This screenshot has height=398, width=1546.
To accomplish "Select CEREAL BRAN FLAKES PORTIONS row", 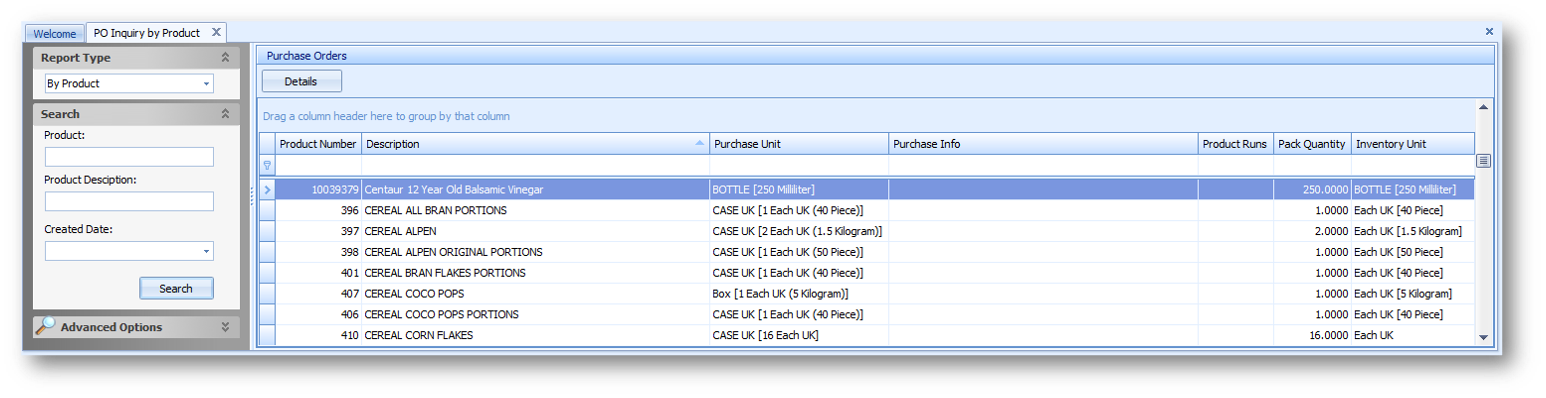I will 867,273.
